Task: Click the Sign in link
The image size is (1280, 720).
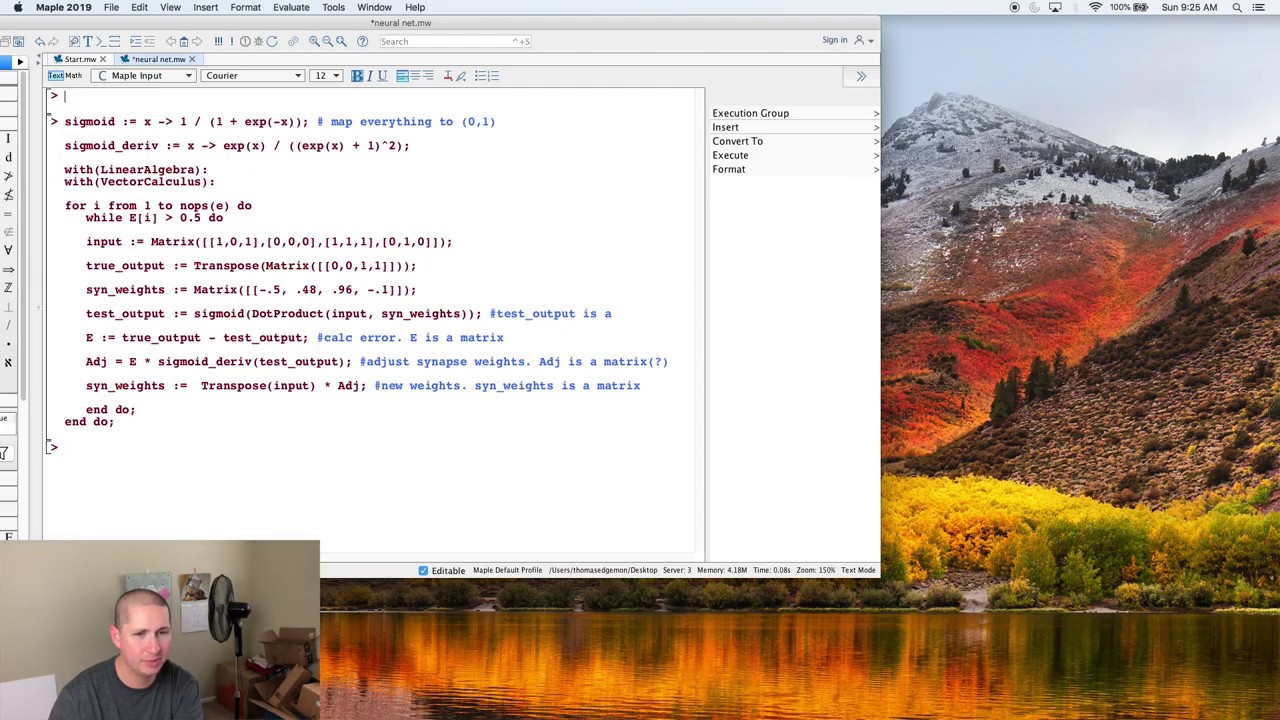Action: point(835,40)
